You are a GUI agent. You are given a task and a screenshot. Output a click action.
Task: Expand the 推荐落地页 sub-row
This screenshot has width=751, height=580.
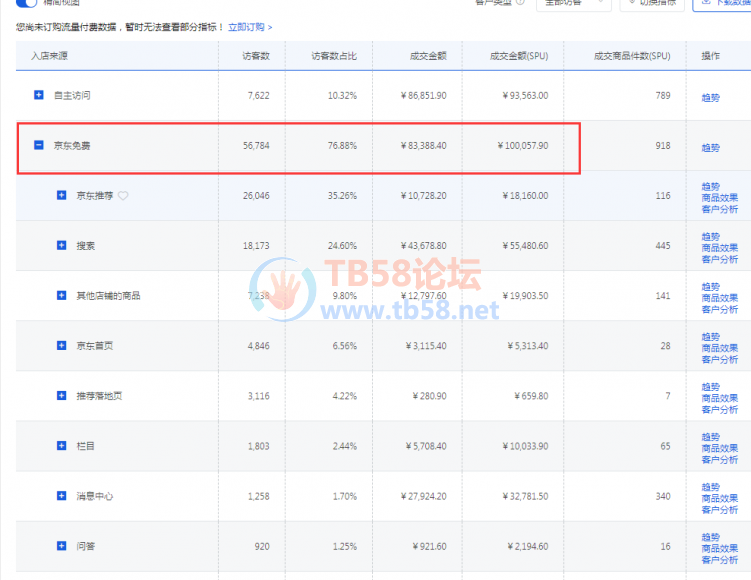tap(61, 395)
